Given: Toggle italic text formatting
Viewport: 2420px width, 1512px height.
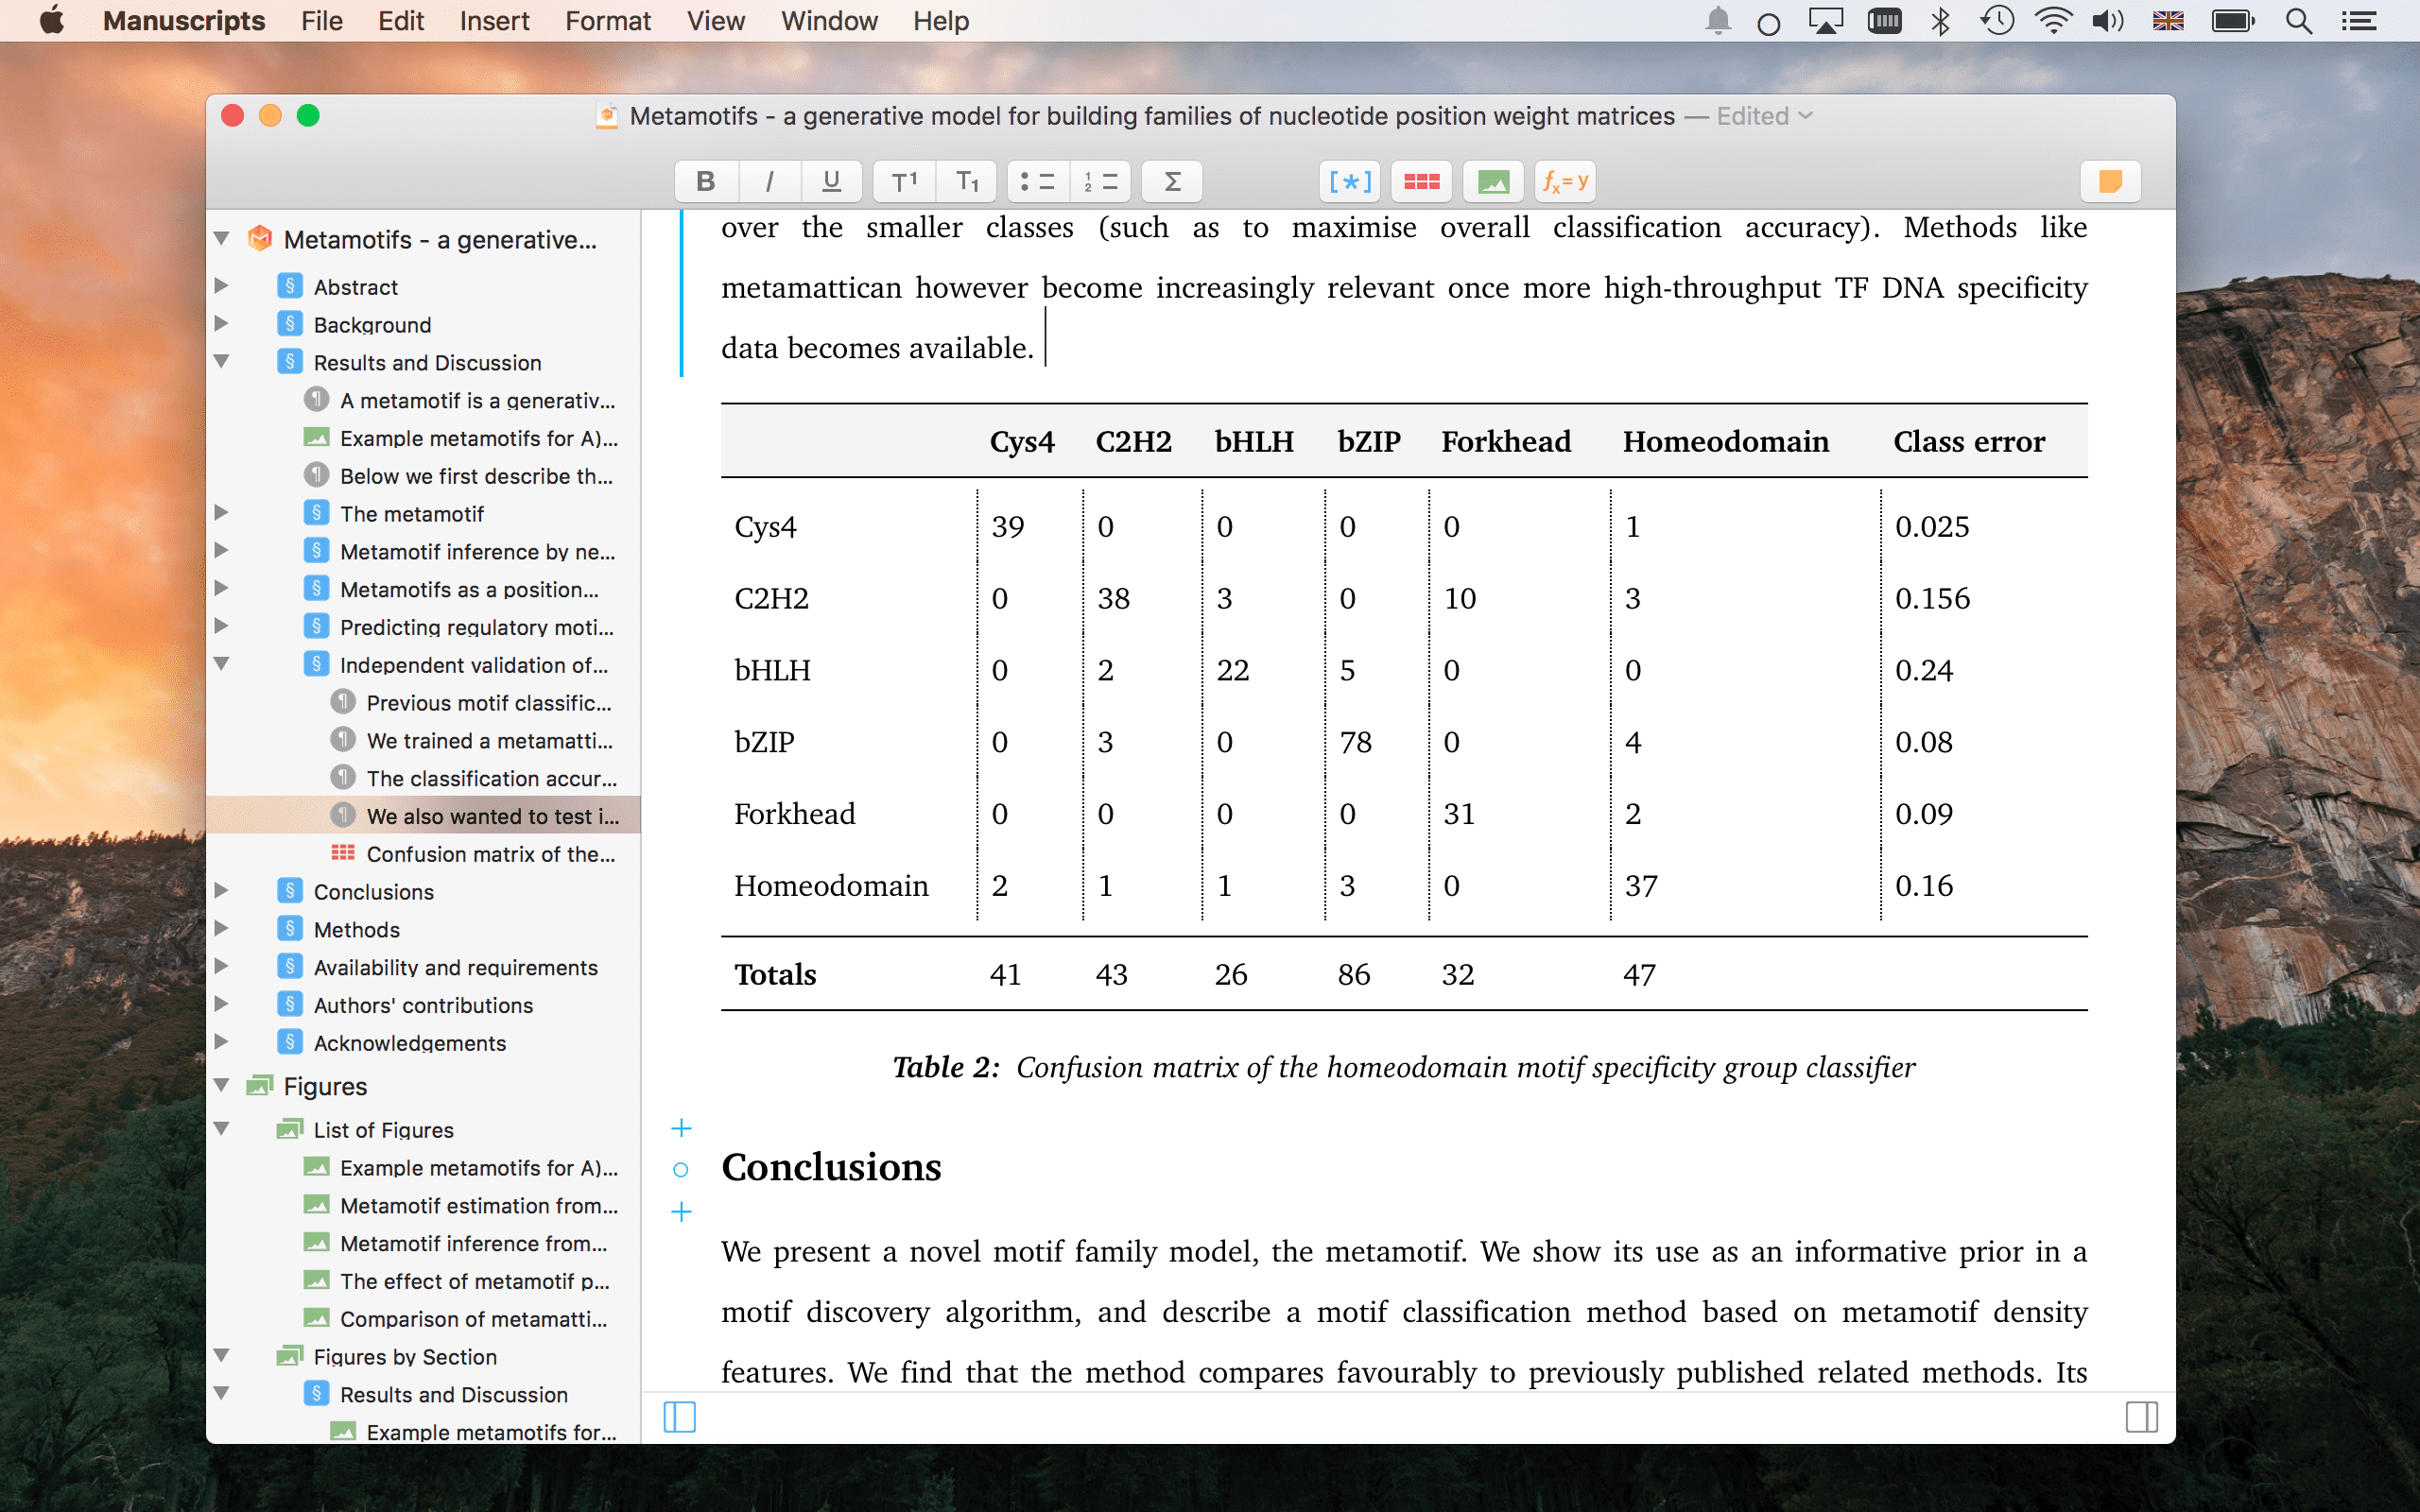Looking at the screenshot, I should 768,181.
